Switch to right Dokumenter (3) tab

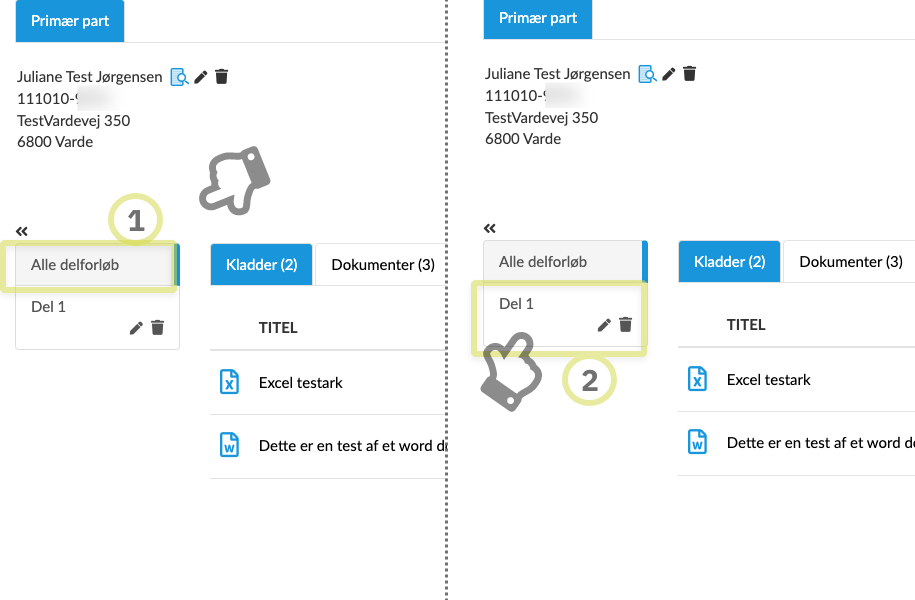(851, 262)
